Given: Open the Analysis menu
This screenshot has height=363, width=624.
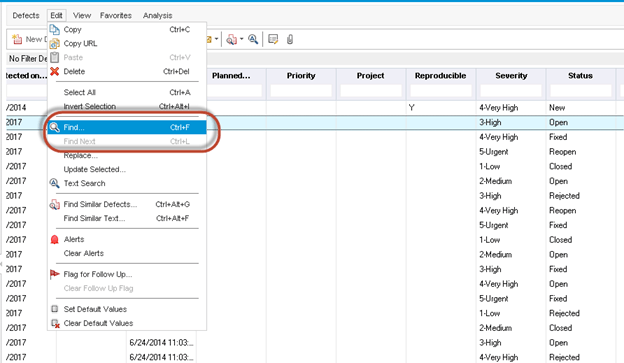Looking at the screenshot, I should 158,16.
